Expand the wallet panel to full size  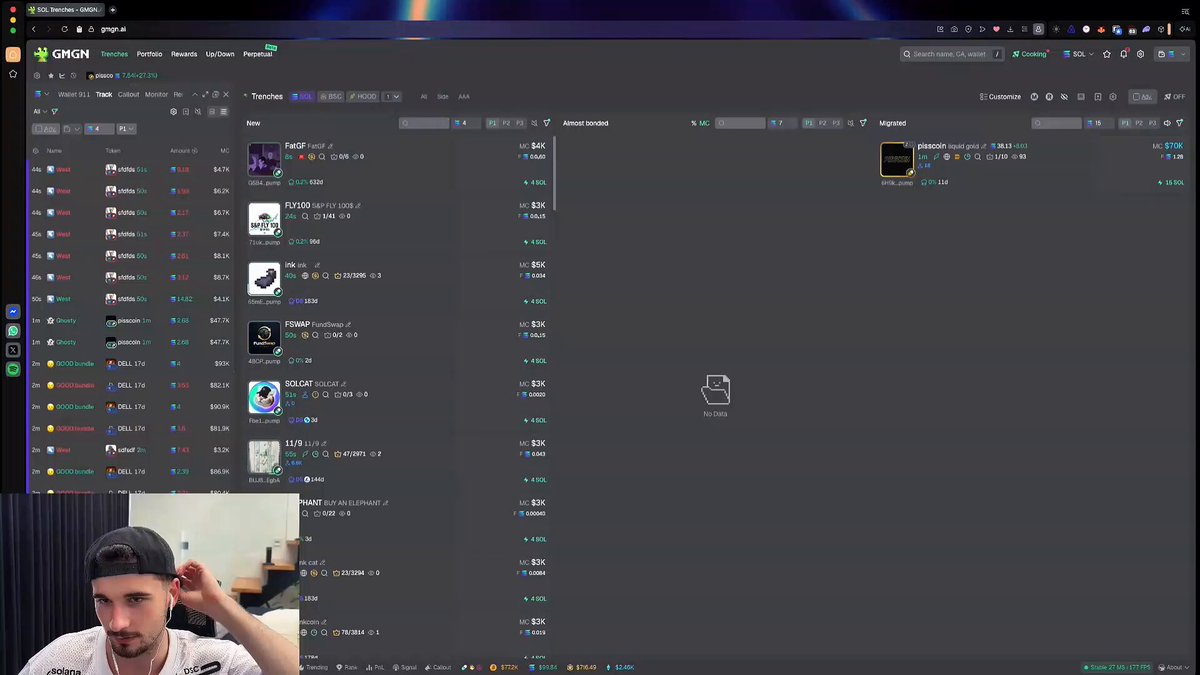pyautogui.click(x=205, y=95)
